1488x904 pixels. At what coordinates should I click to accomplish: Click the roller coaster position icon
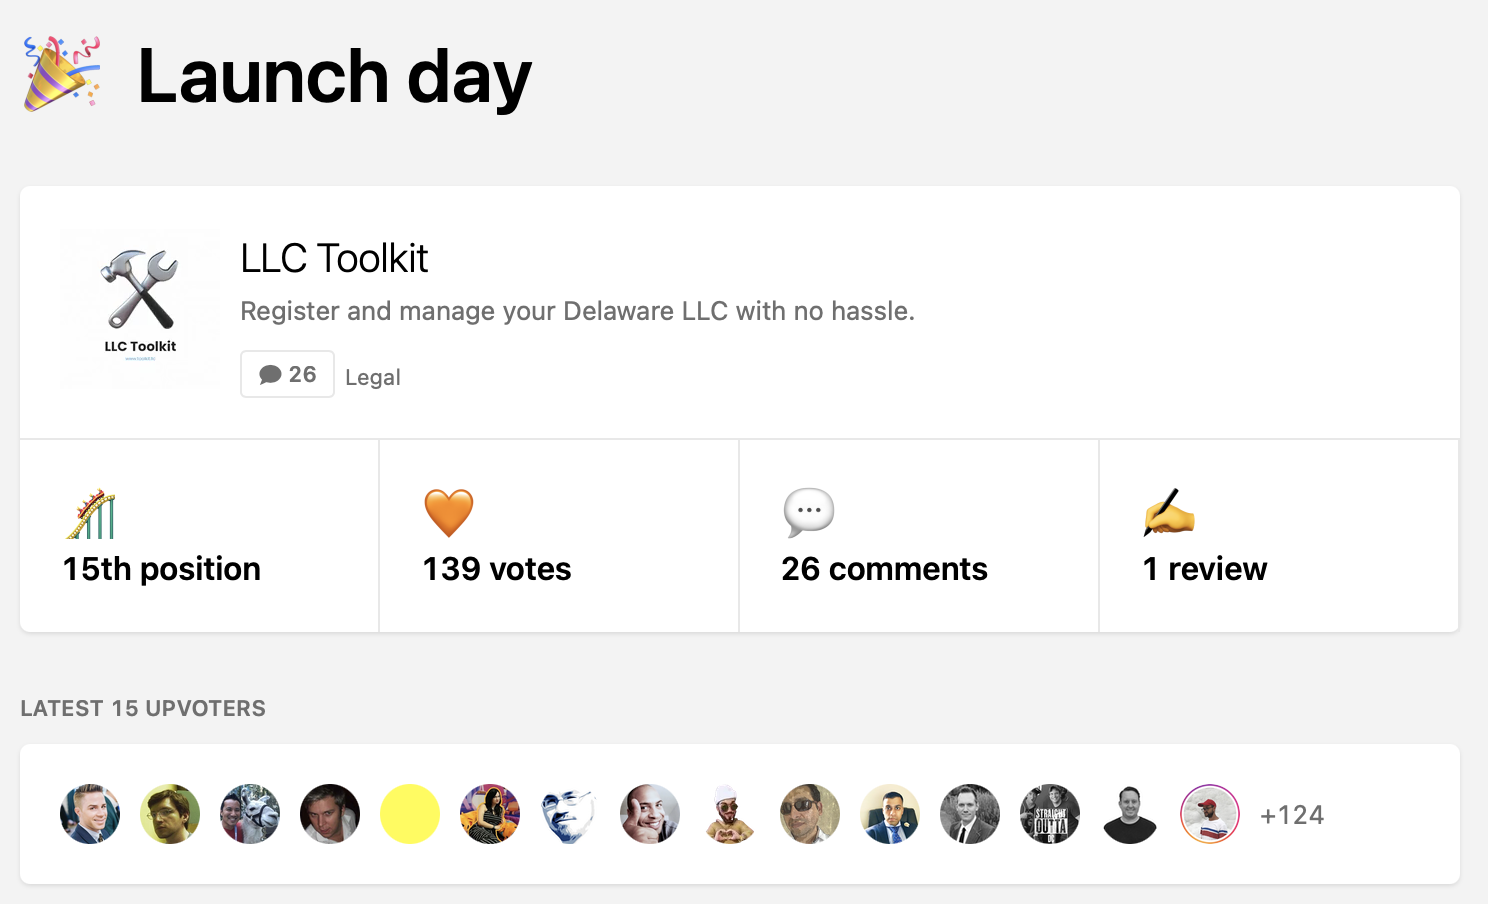tap(91, 514)
